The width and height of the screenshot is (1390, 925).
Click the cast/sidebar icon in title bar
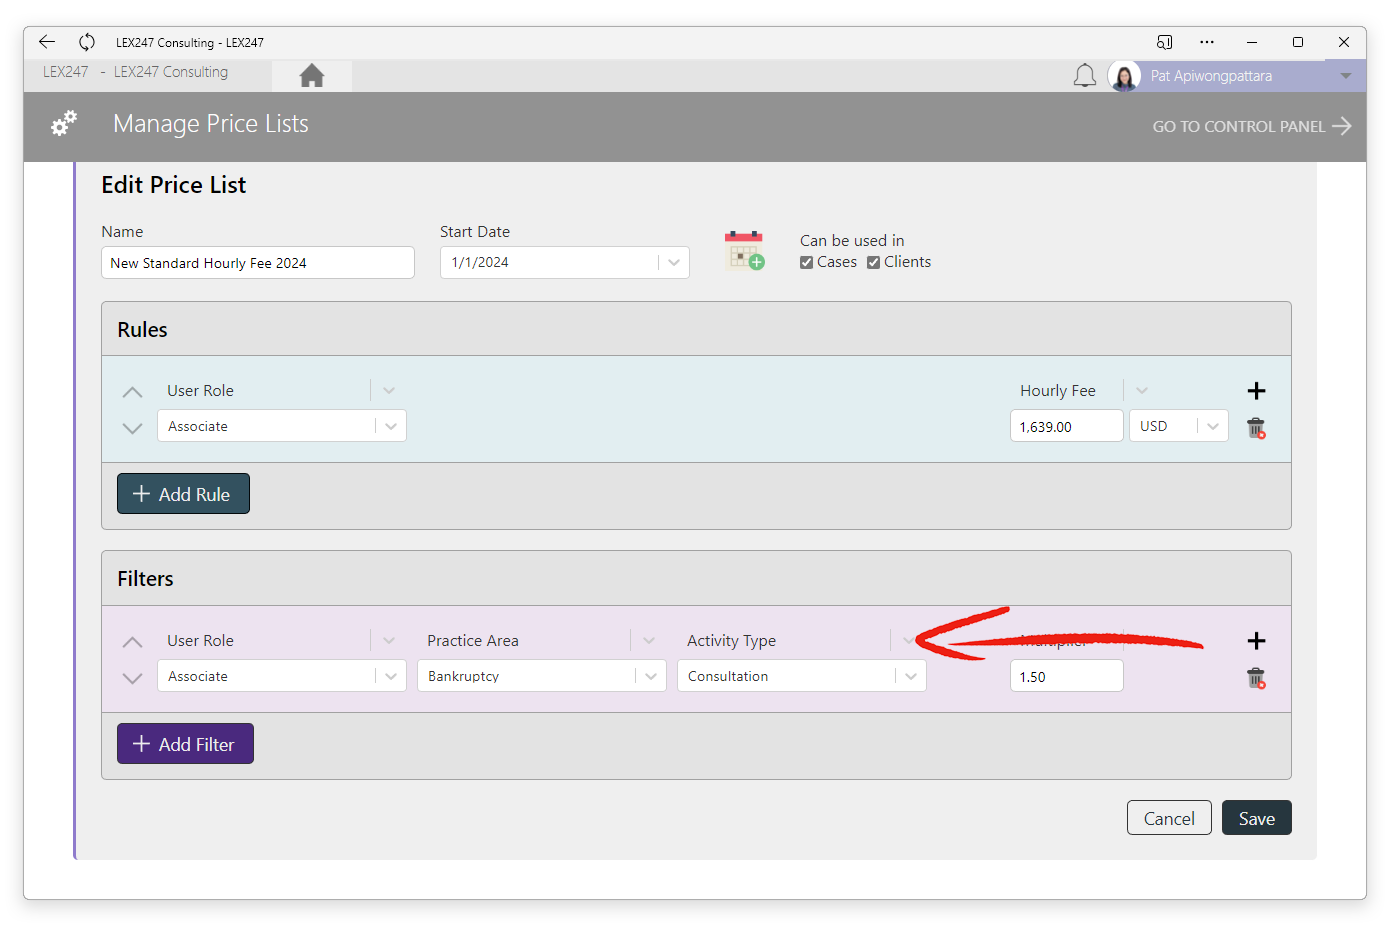click(x=1164, y=42)
